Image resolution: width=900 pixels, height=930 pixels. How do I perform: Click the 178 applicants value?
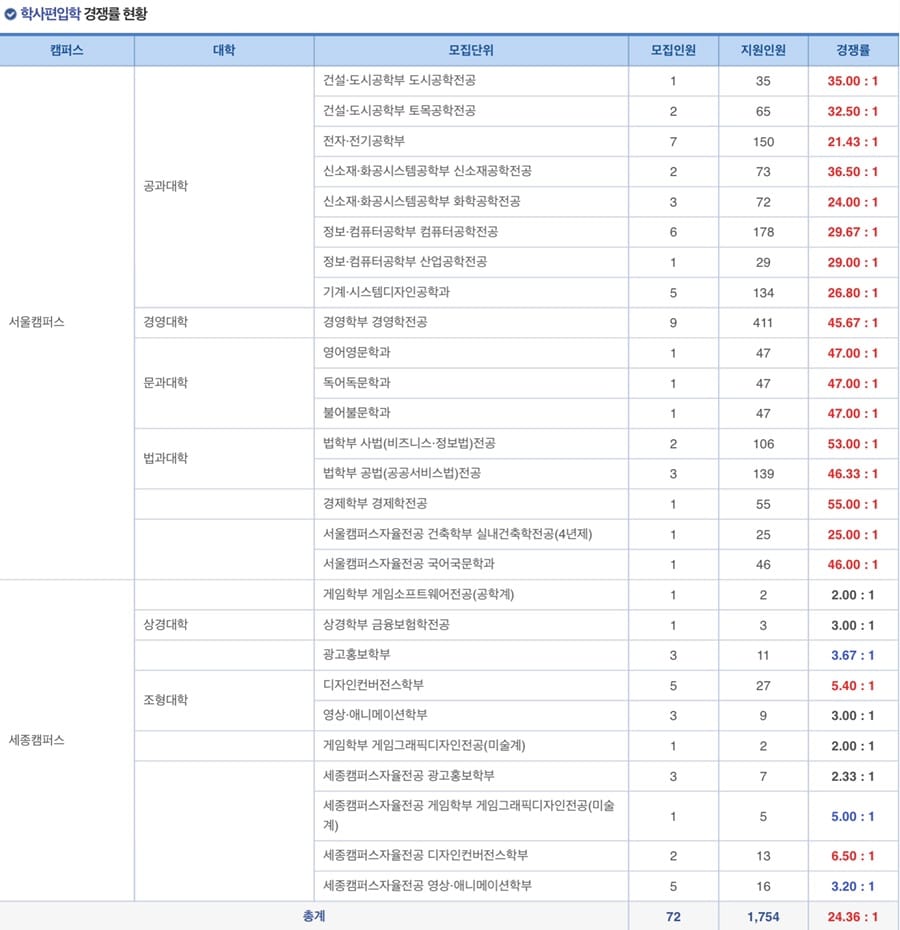pos(764,232)
